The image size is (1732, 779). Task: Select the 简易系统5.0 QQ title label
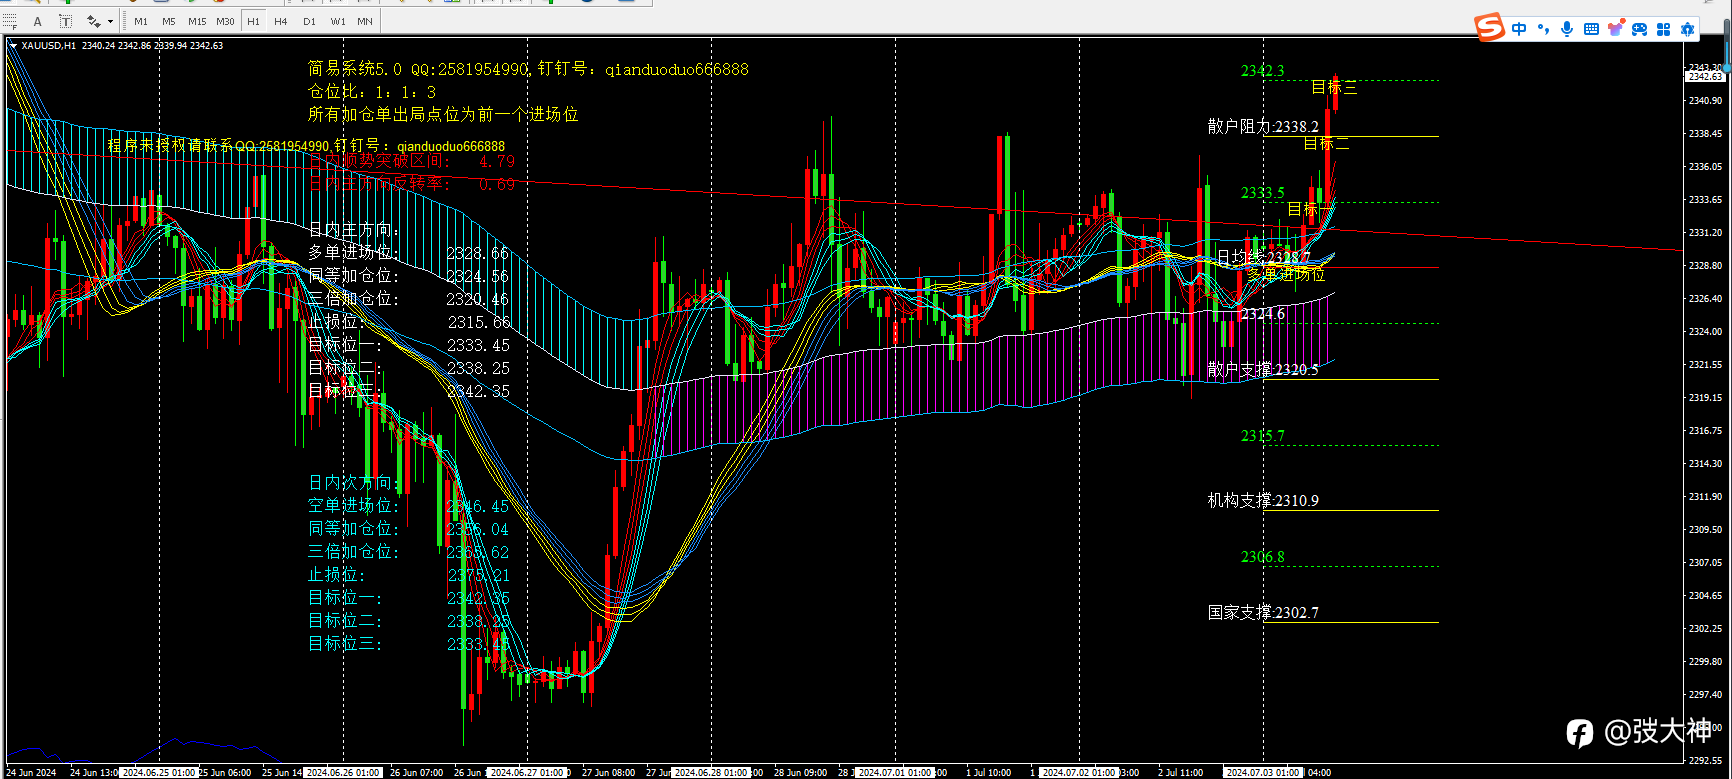[x=528, y=69]
